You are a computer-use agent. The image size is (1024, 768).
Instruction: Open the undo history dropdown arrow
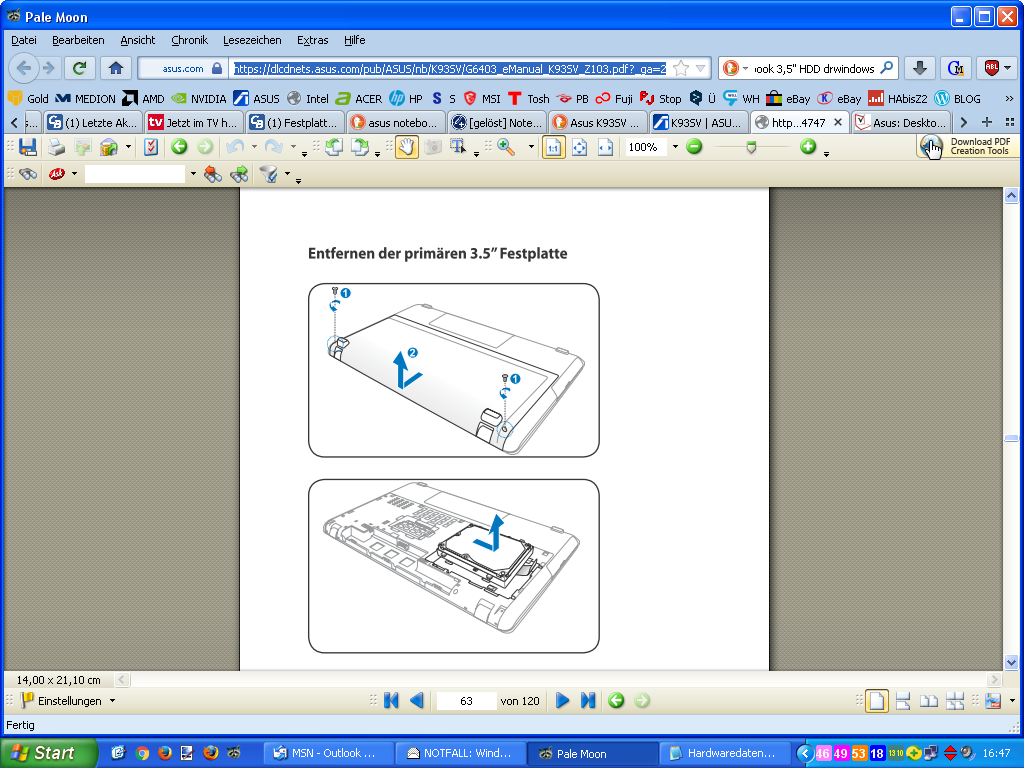tap(254, 147)
